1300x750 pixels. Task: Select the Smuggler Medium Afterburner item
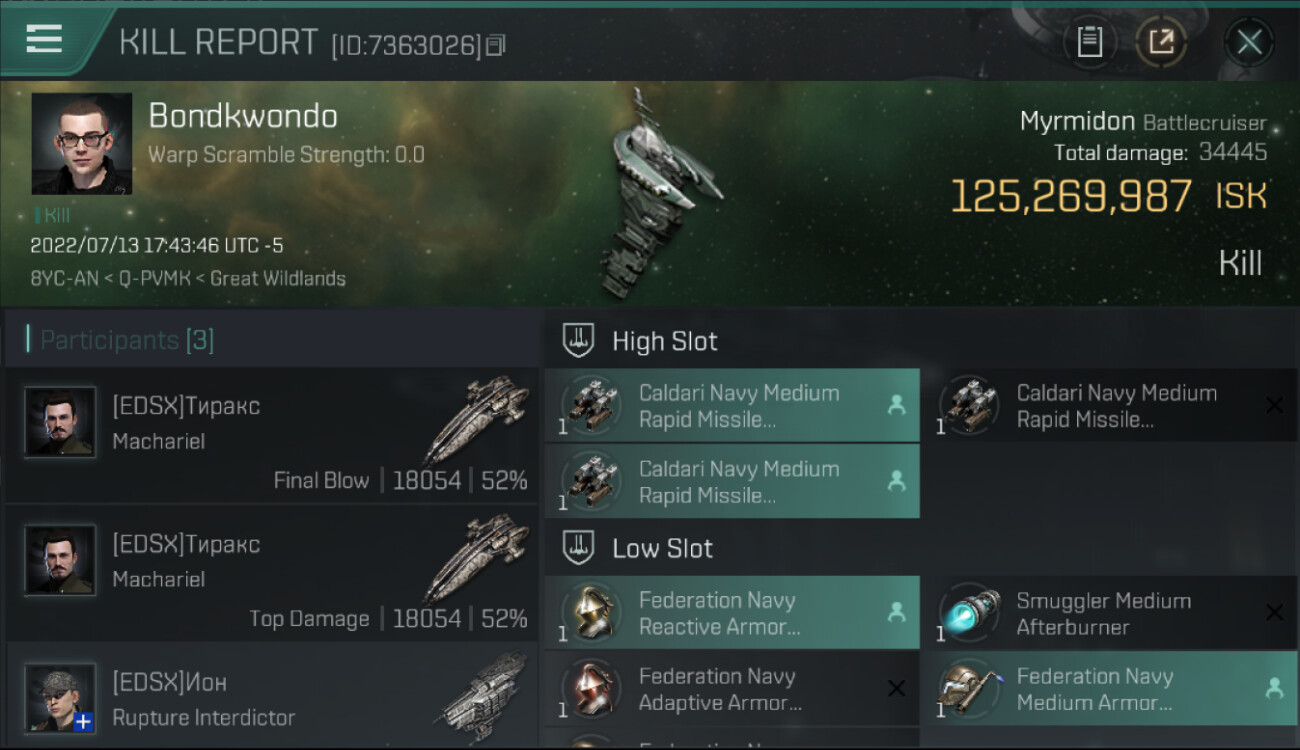(1108, 613)
